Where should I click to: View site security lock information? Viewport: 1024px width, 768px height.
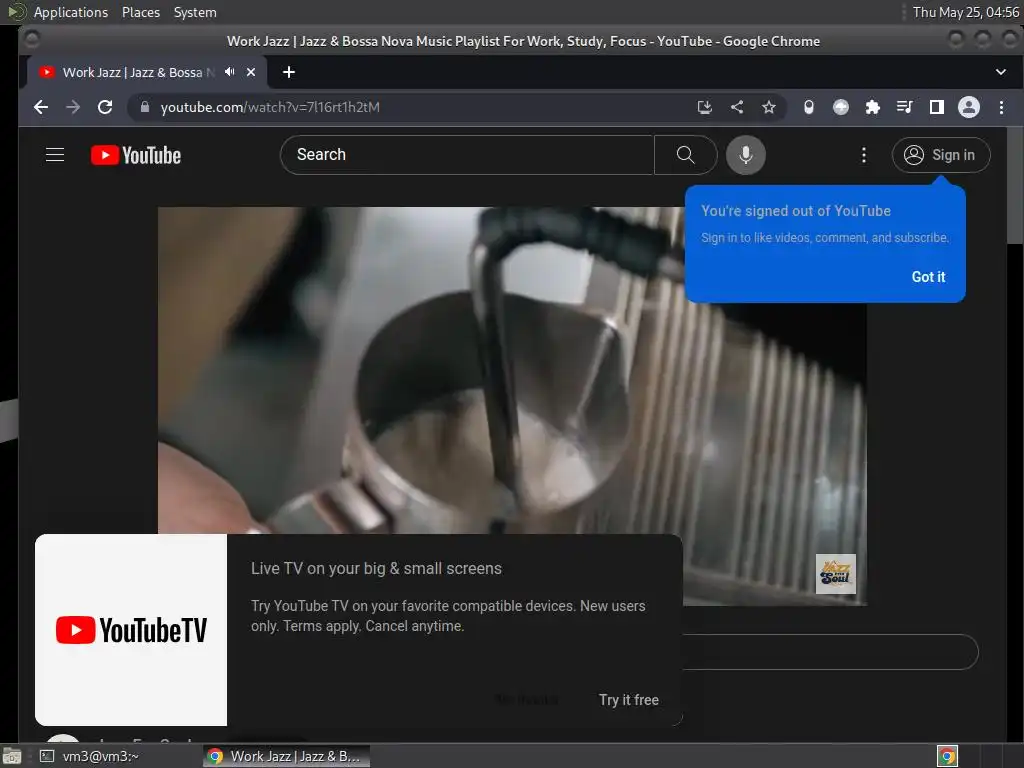tap(145, 107)
